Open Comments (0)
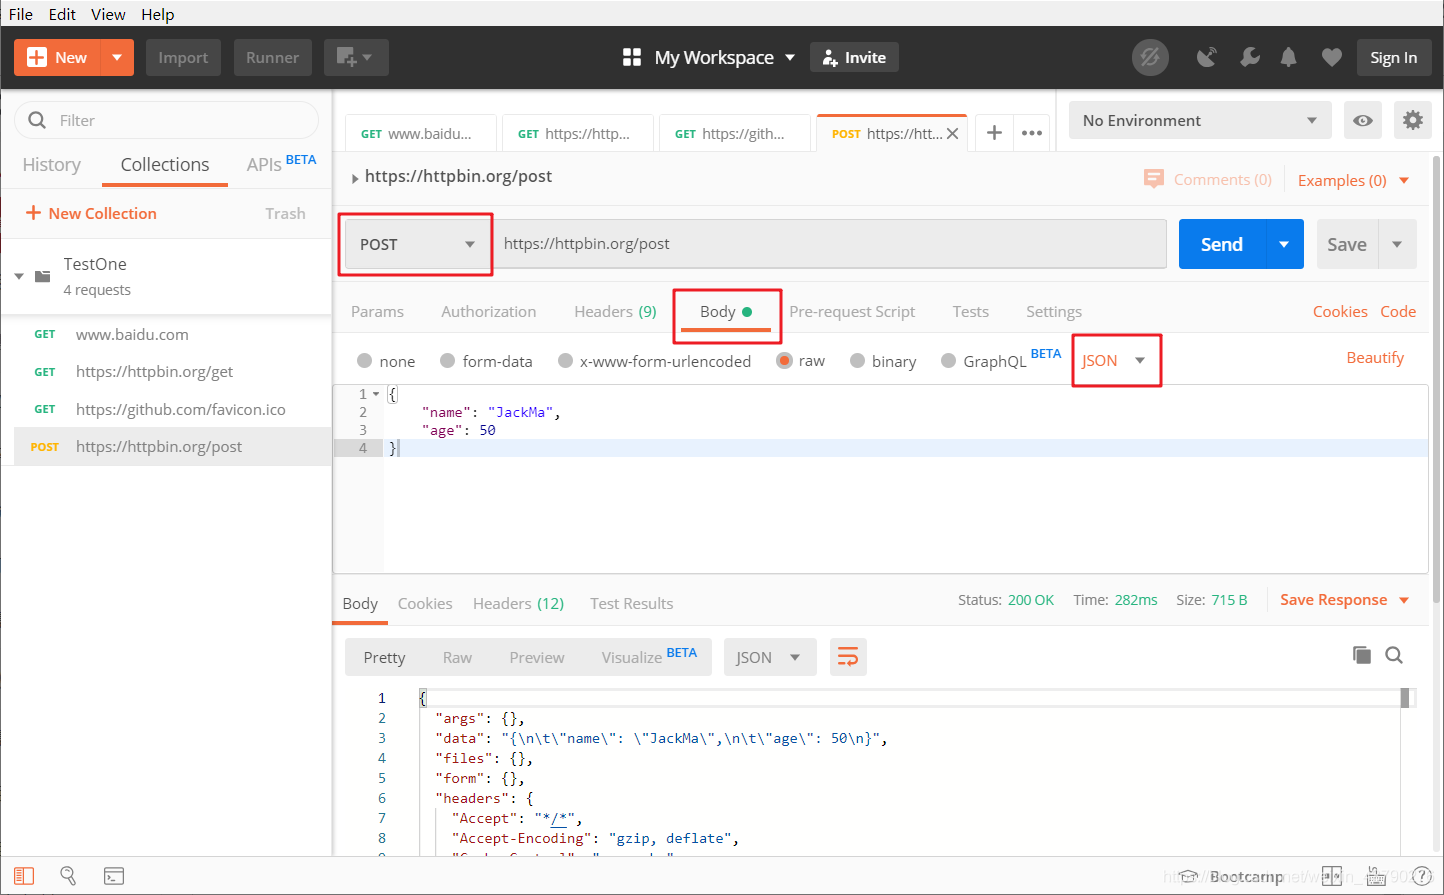Image resolution: width=1444 pixels, height=895 pixels. [x=1208, y=180]
